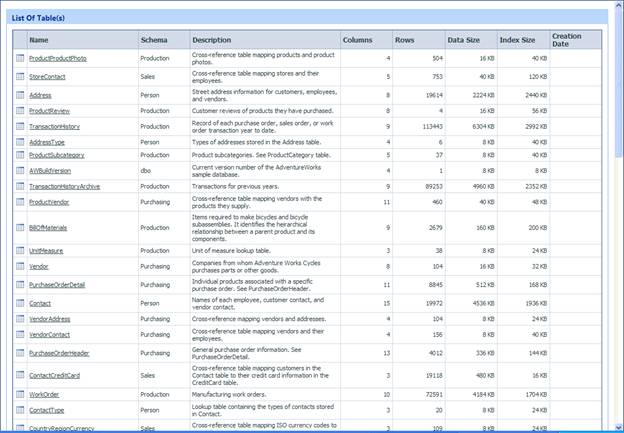Image resolution: width=624 pixels, height=433 pixels.
Task: Click the table icon next to TransactionHistory
Action: (20, 126)
